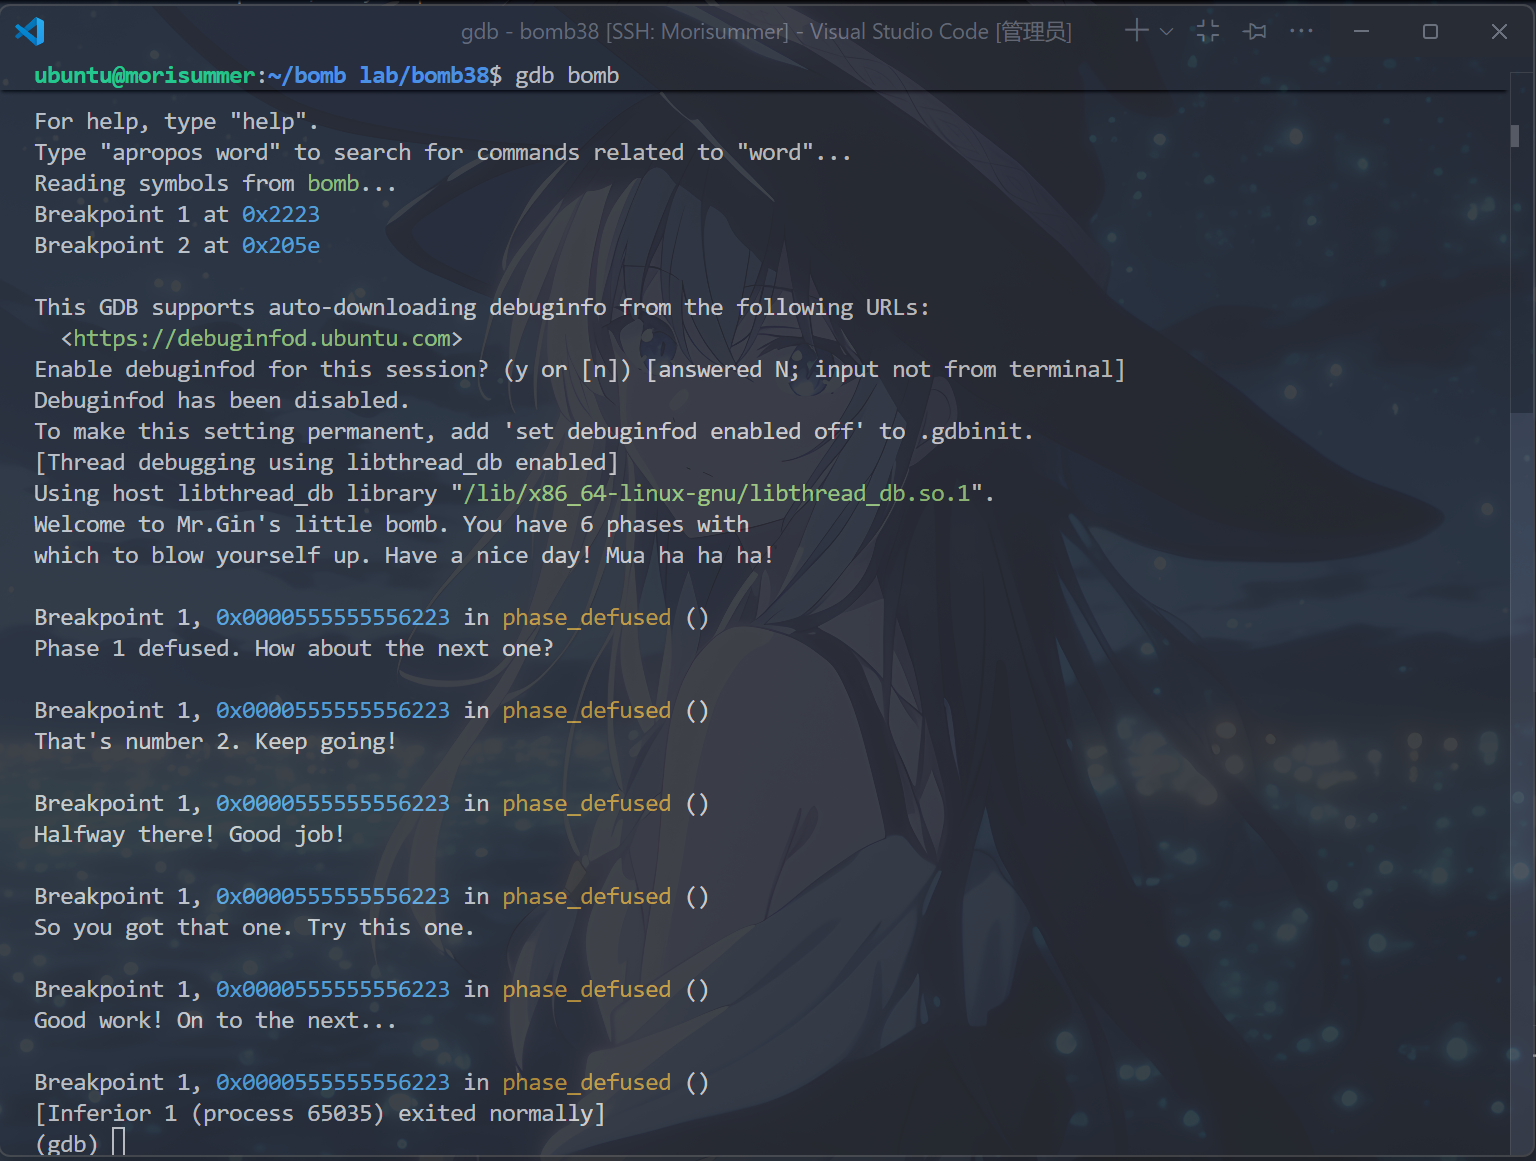Screen dimensions: 1536x1161
Task: Click the breakpoint address 0x205e
Action: (281, 246)
